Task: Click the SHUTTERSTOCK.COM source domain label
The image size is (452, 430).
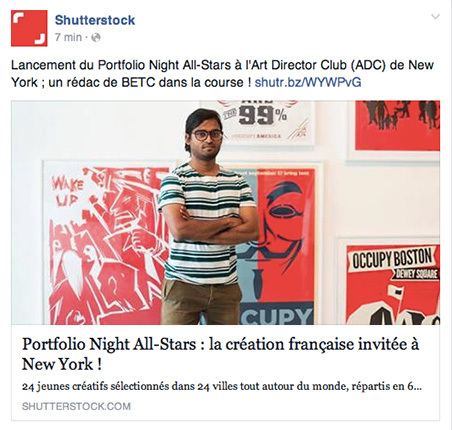Action: coord(76,406)
